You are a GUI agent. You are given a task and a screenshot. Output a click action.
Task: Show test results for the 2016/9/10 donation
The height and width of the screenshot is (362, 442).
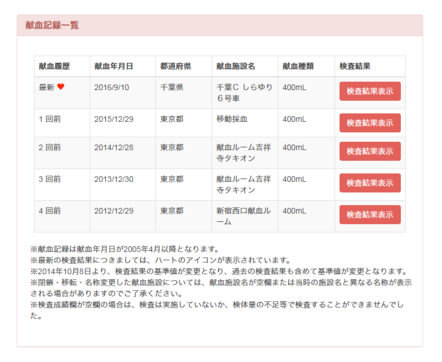(x=370, y=91)
